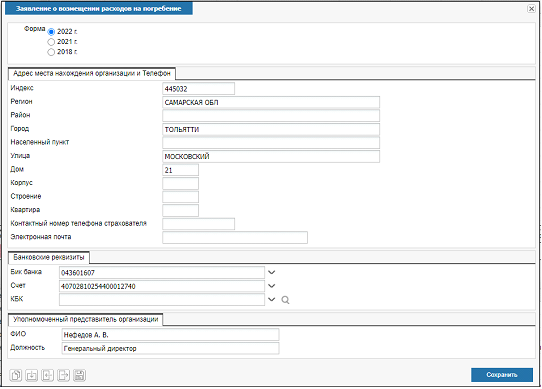Screen dimensions: 542x389
Task: Click the Электронная почта field
Action: [x=235, y=238]
